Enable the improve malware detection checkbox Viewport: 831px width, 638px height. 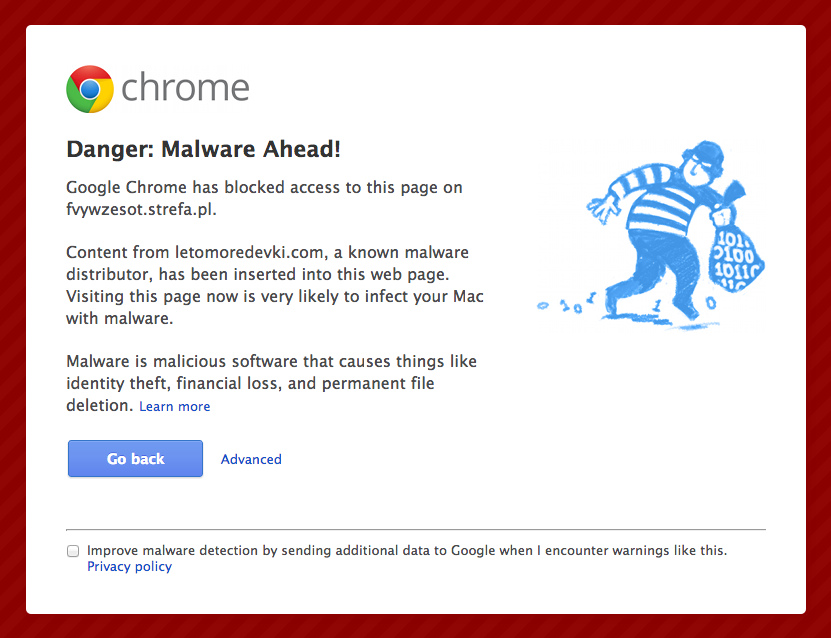tap(73, 551)
